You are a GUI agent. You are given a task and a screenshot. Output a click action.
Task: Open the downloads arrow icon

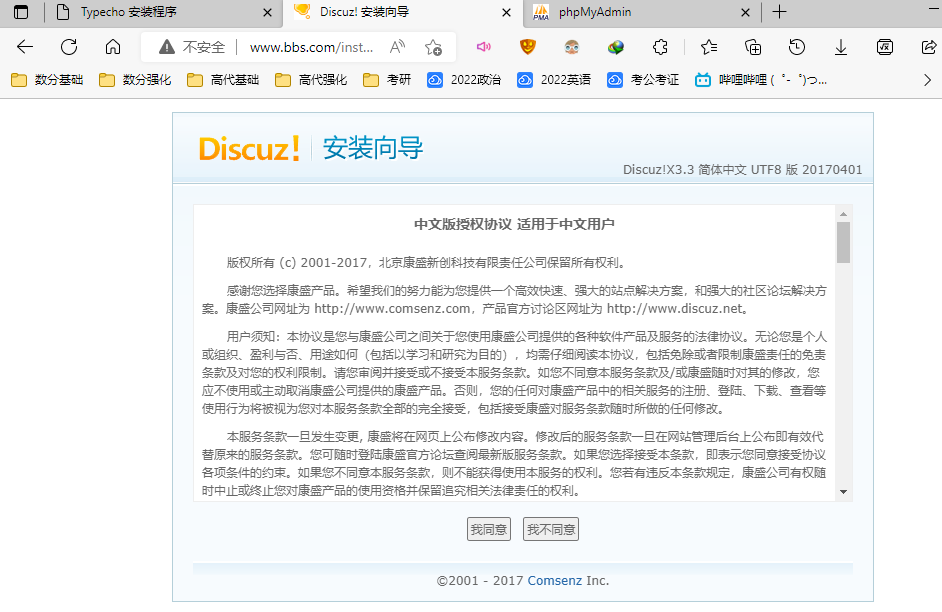pos(841,47)
